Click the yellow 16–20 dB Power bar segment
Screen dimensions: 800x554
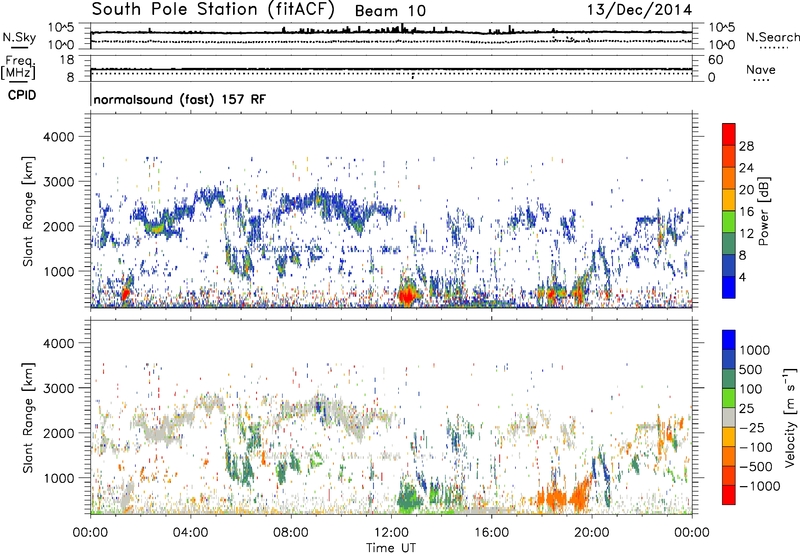click(729, 199)
